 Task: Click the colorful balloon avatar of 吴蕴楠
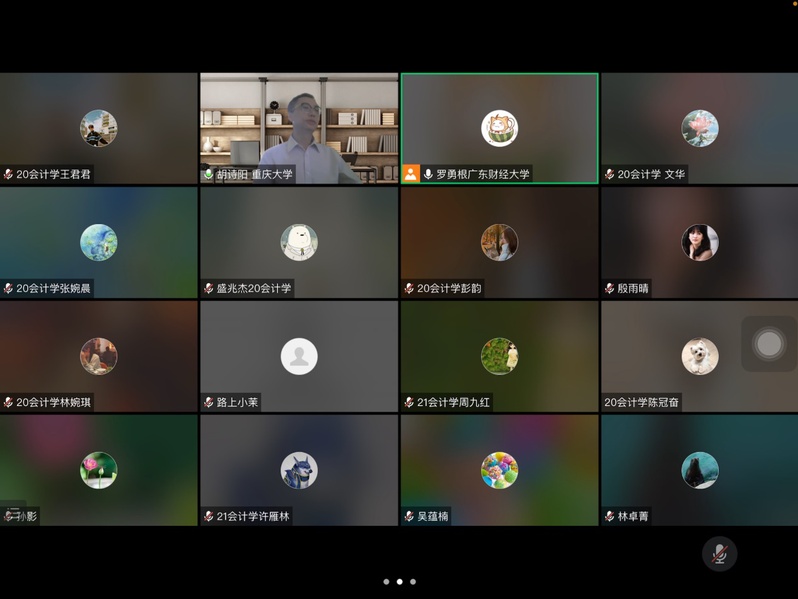point(499,470)
